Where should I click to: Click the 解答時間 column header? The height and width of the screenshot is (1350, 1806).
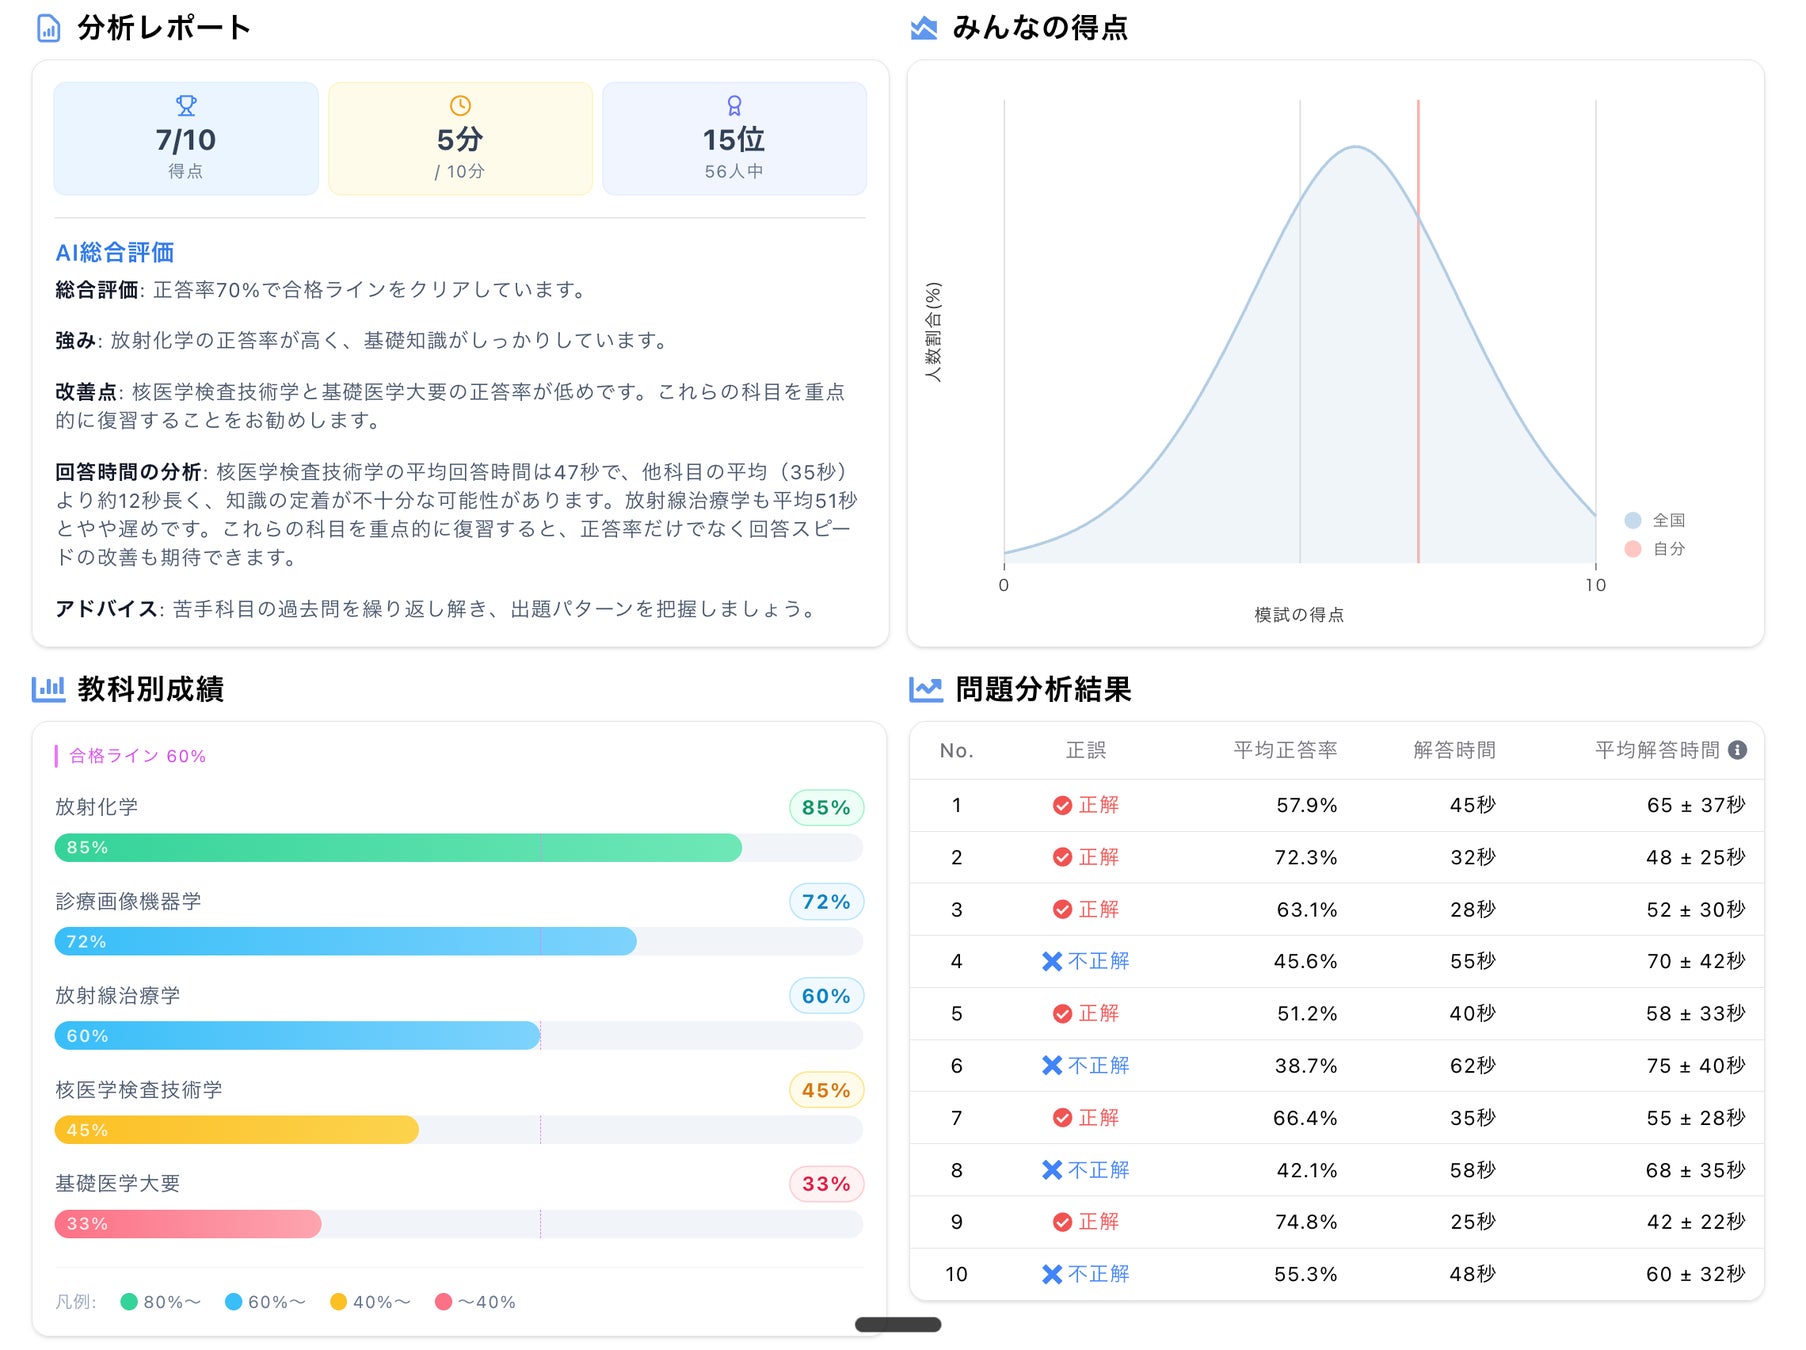click(1455, 750)
